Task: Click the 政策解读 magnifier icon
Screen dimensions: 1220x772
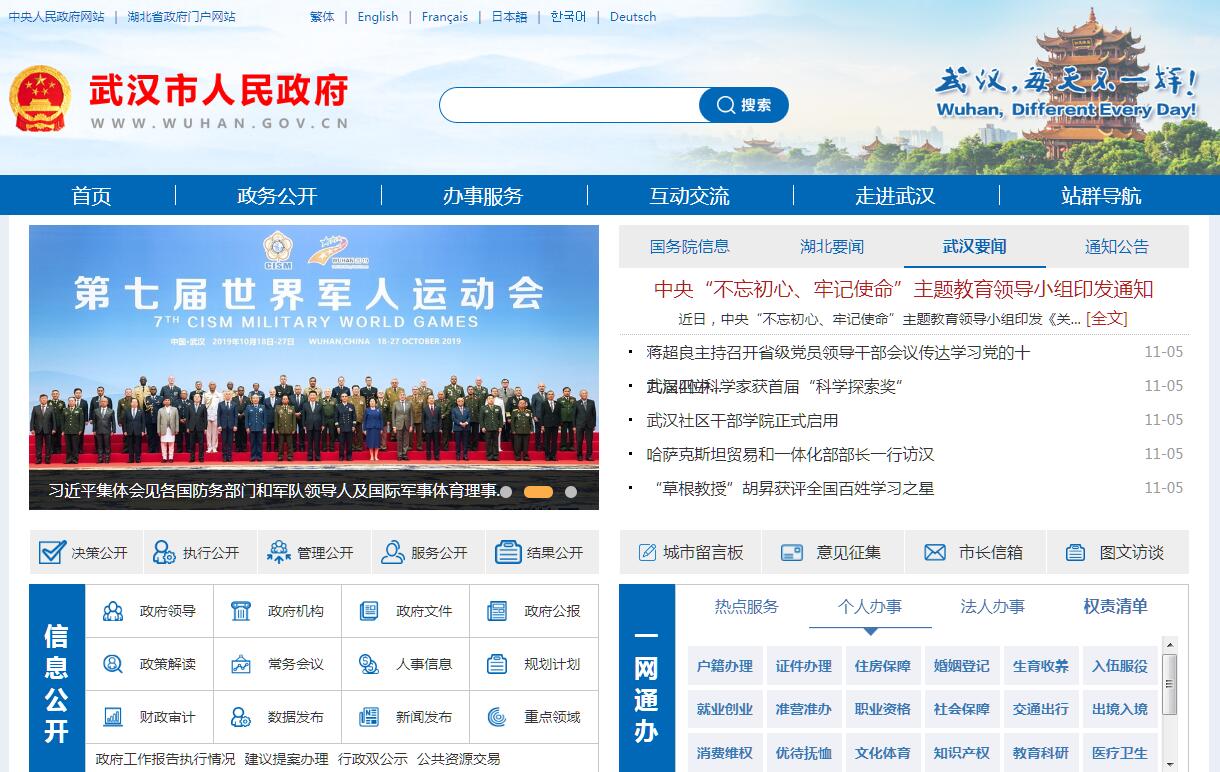Action: 113,664
